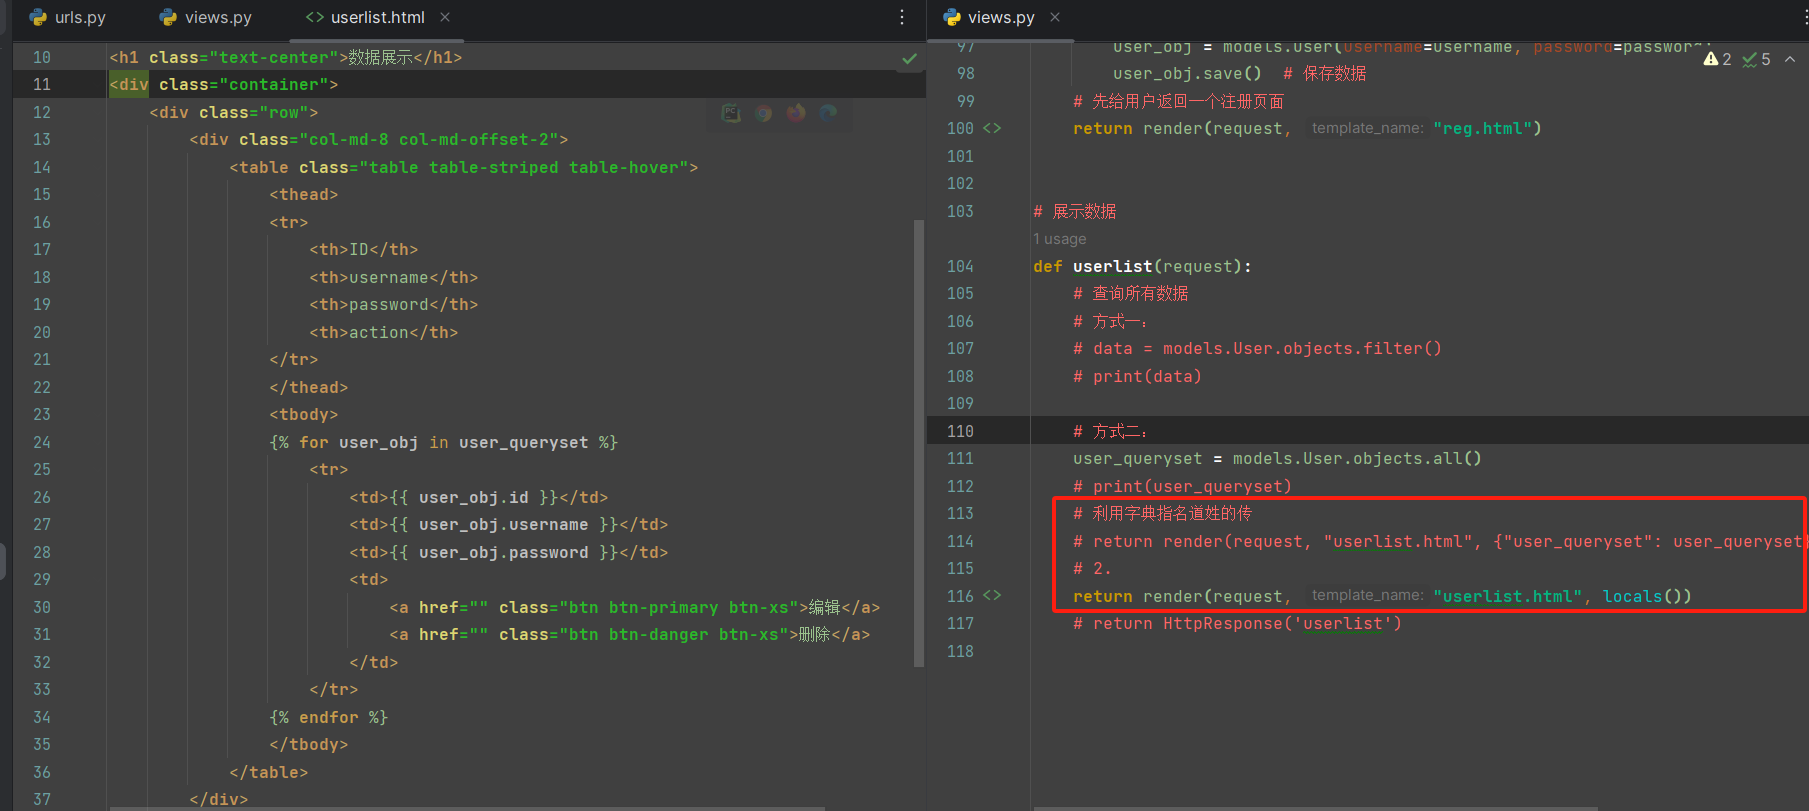This screenshot has width=1809, height=811.
Task: Close the right pane views.py tab
Action: pyautogui.click(x=1055, y=17)
